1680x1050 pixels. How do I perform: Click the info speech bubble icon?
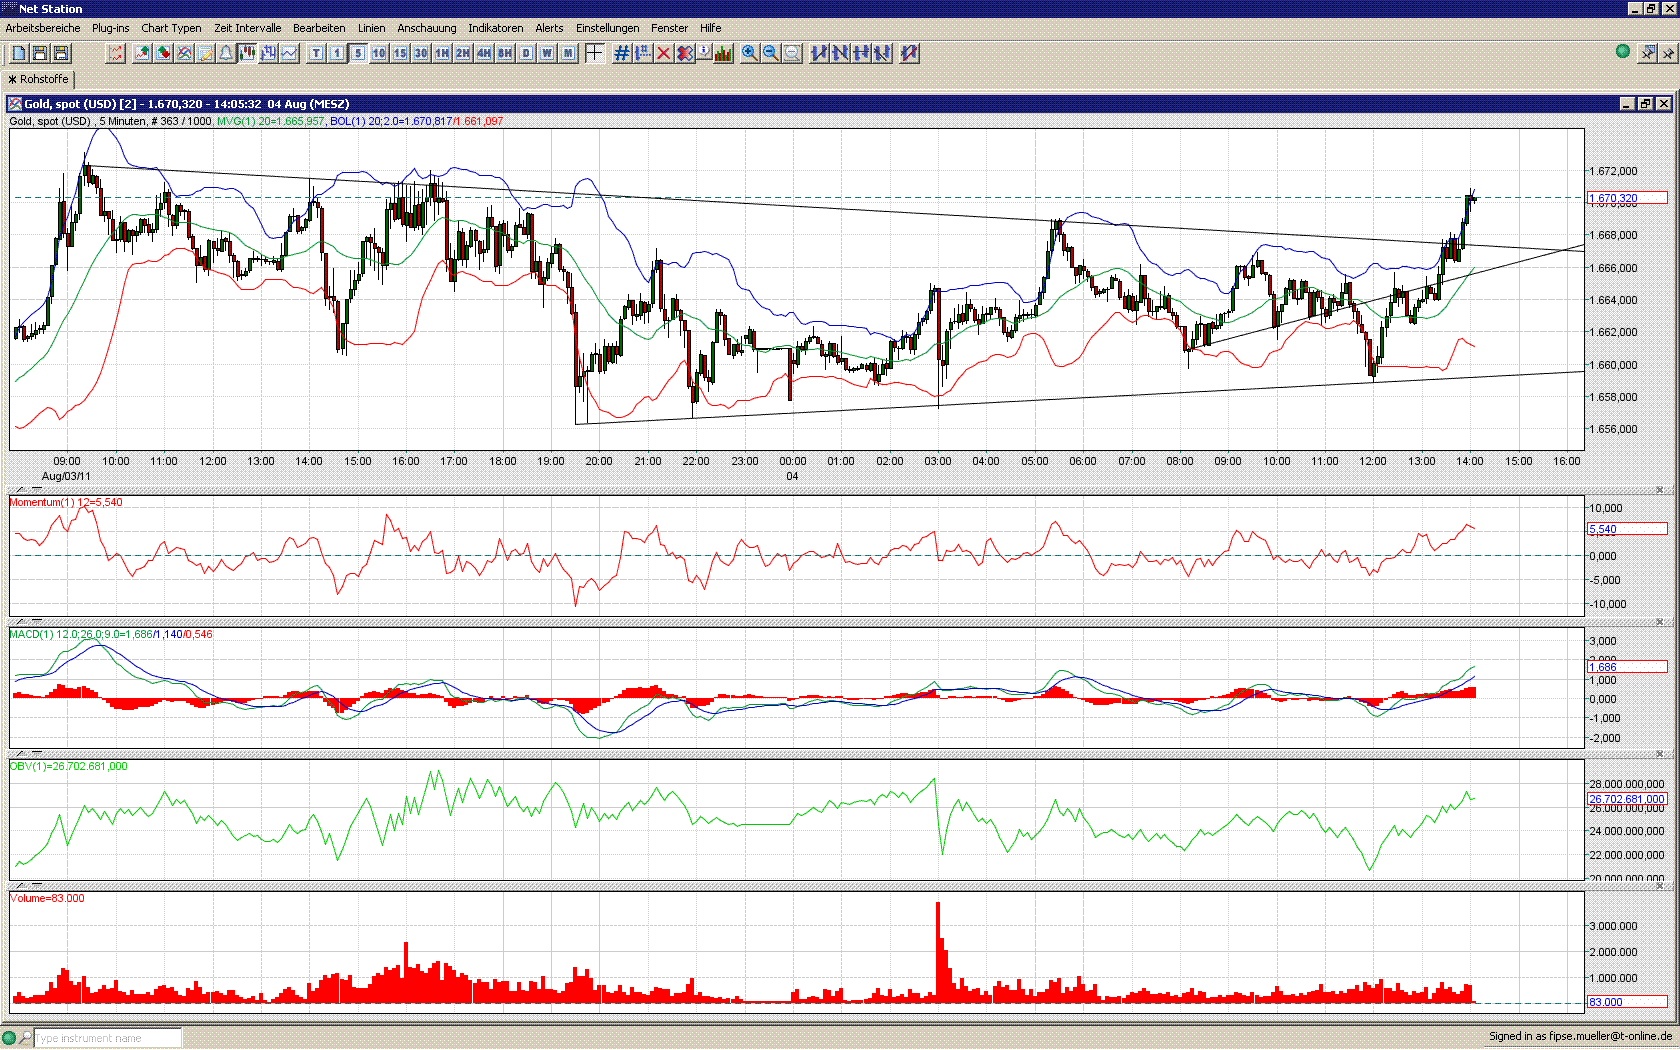704,53
